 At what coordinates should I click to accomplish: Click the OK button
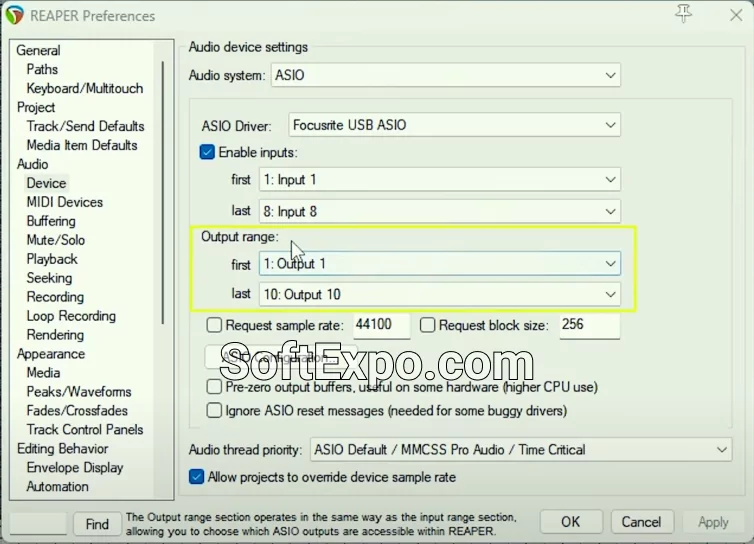tap(570, 522)
